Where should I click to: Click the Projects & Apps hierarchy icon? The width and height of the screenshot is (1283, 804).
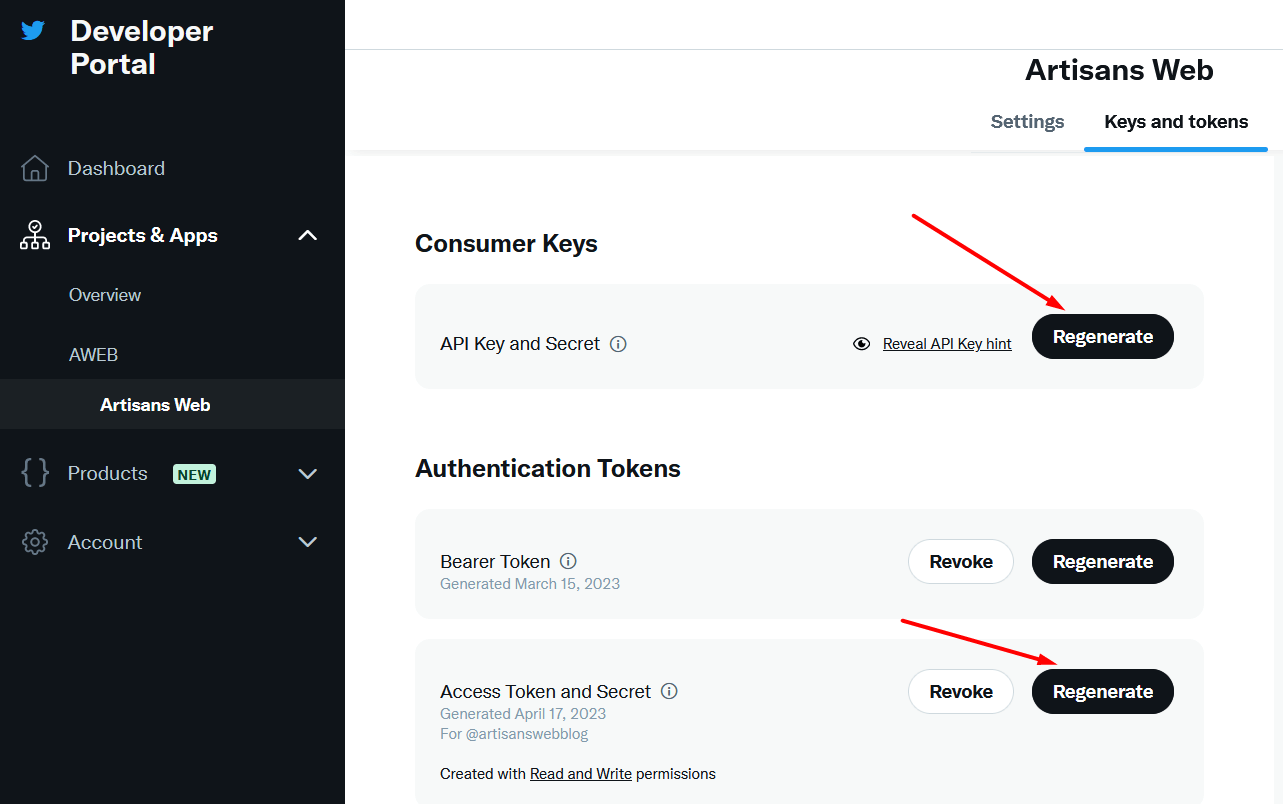click(35, 236)
